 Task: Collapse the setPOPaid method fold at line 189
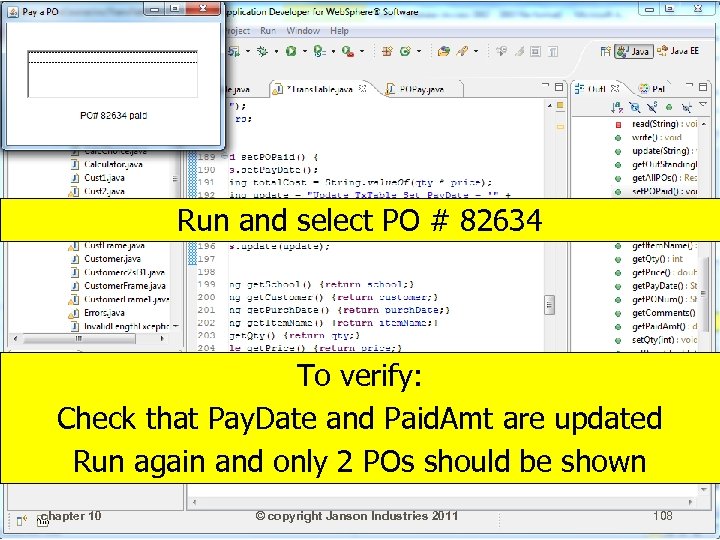click(x=224, y=157)
